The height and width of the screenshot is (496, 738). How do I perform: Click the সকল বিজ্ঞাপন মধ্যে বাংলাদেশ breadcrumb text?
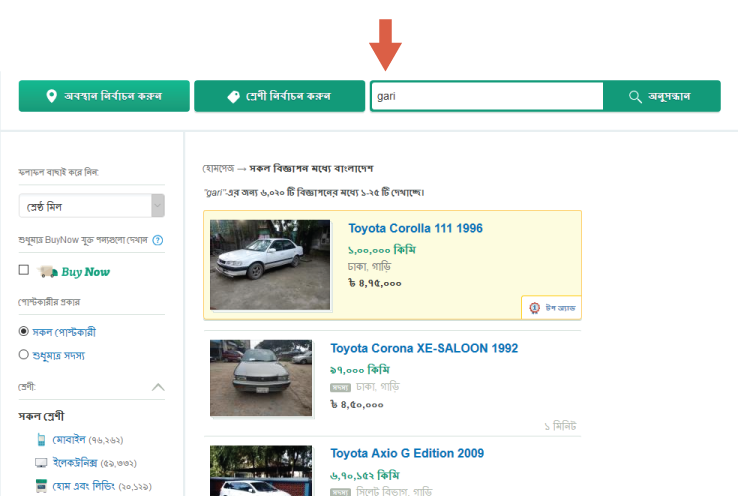click(311, 168)
